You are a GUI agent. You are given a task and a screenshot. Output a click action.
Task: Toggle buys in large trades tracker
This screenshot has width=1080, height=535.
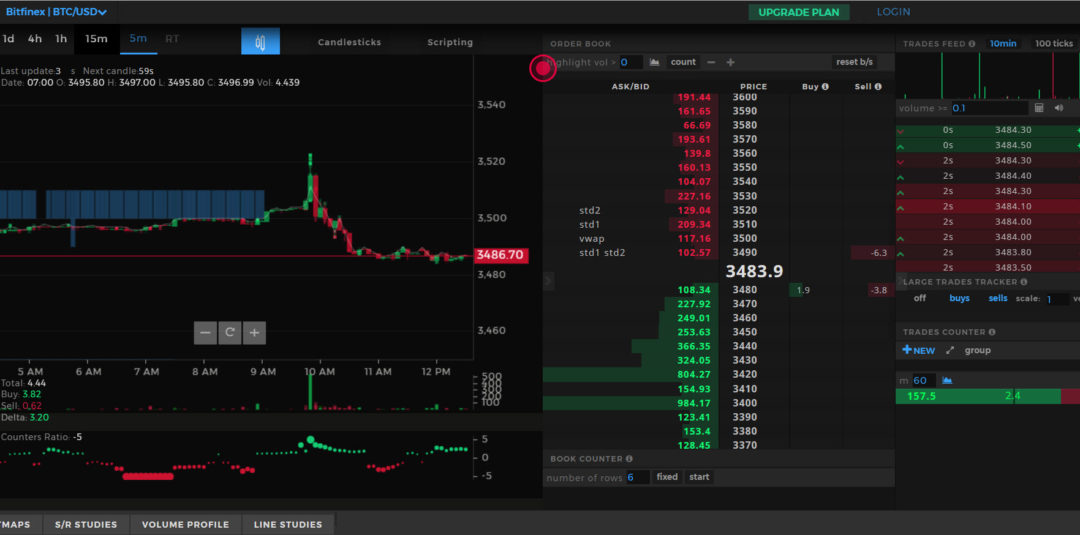click(959, 298)
